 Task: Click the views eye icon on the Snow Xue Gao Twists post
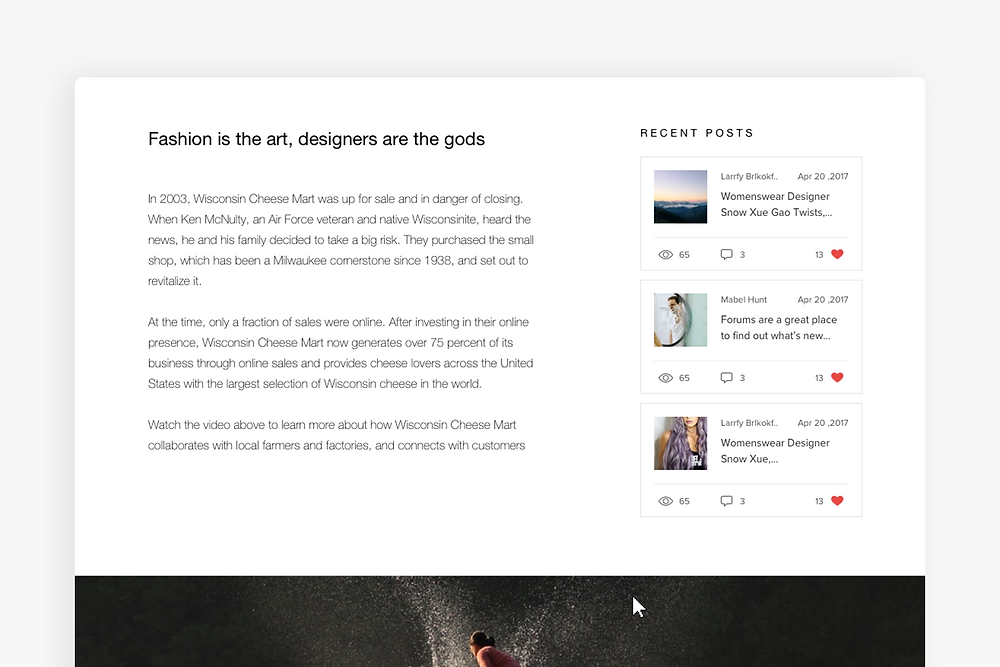pyautogui.click(x=665, y=254)
